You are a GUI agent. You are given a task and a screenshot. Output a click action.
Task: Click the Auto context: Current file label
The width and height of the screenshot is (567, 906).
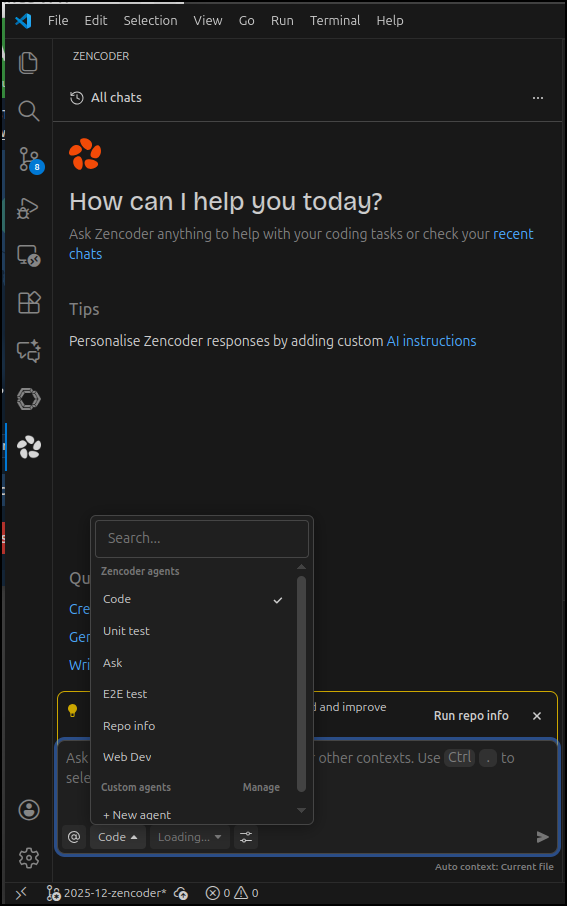point(494,867)
